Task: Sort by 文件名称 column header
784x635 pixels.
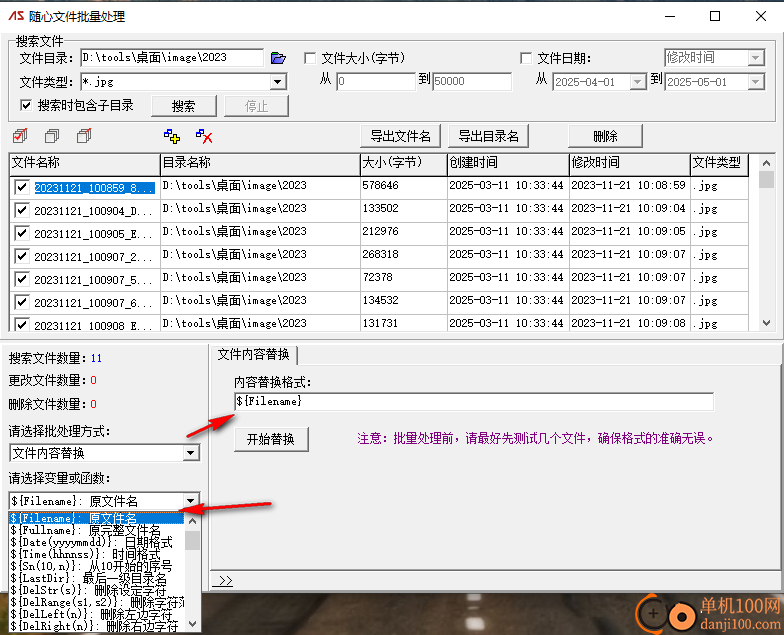Action: tap(84, 164)
